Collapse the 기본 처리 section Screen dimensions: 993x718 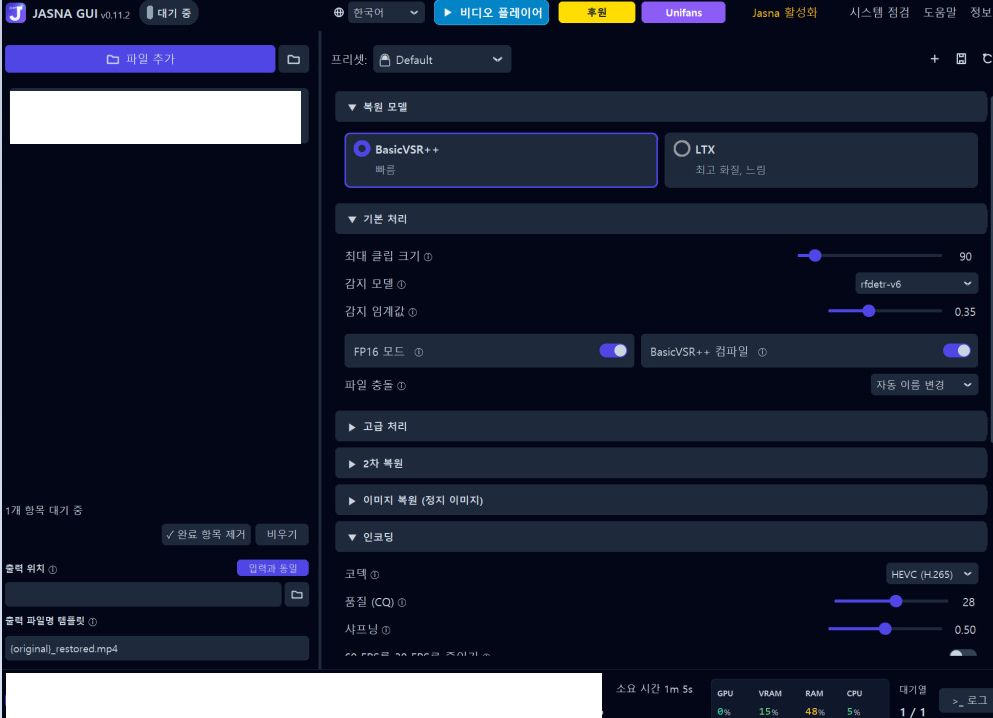point(661,219)
